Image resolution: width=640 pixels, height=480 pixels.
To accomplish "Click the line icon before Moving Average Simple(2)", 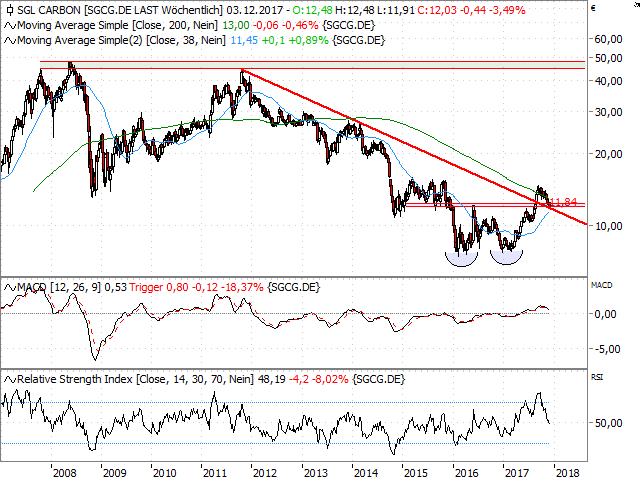I will pyautogui.click(x=7, y=39).
